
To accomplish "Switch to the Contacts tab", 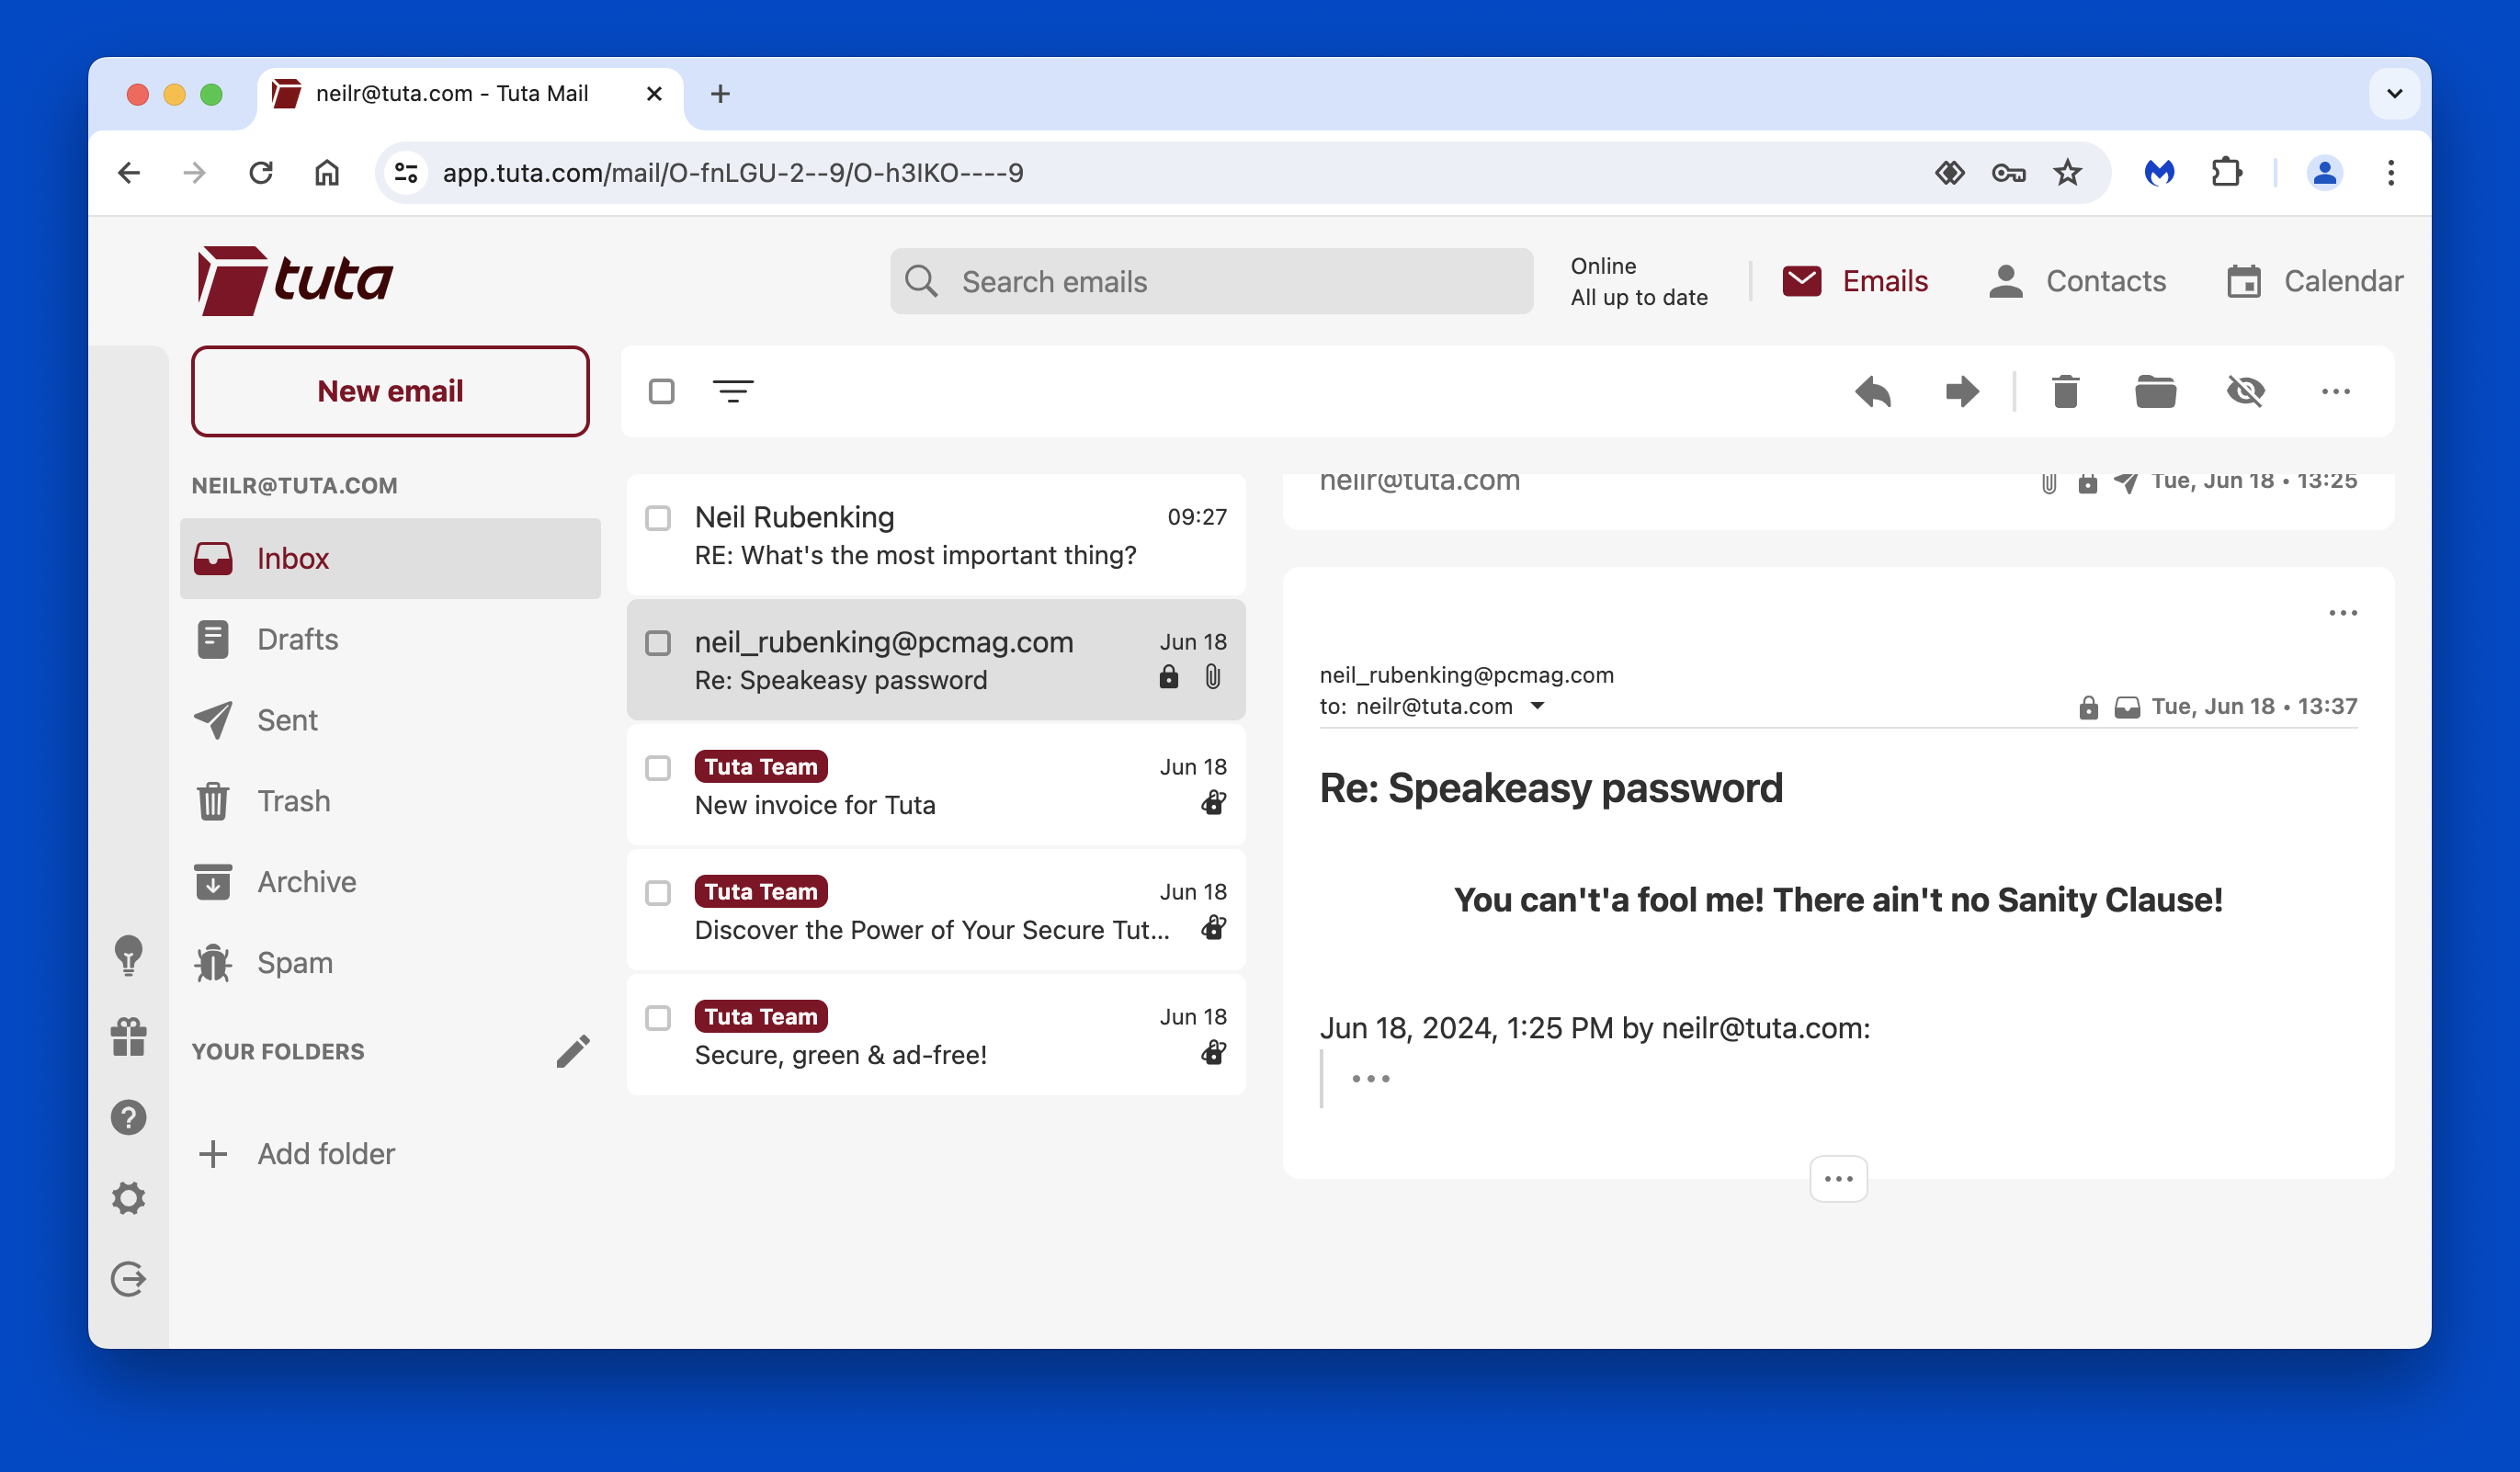I will [2077, 281].
